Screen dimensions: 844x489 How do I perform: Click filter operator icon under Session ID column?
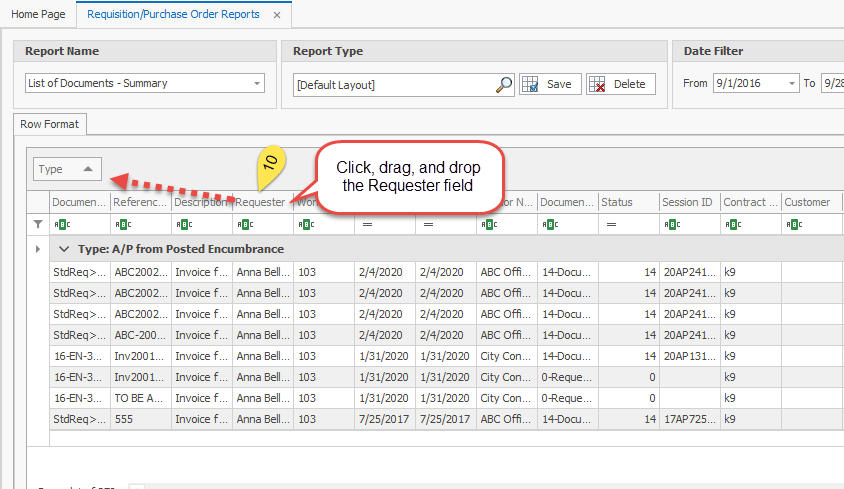pyautogui.click(x=670, y=225)
